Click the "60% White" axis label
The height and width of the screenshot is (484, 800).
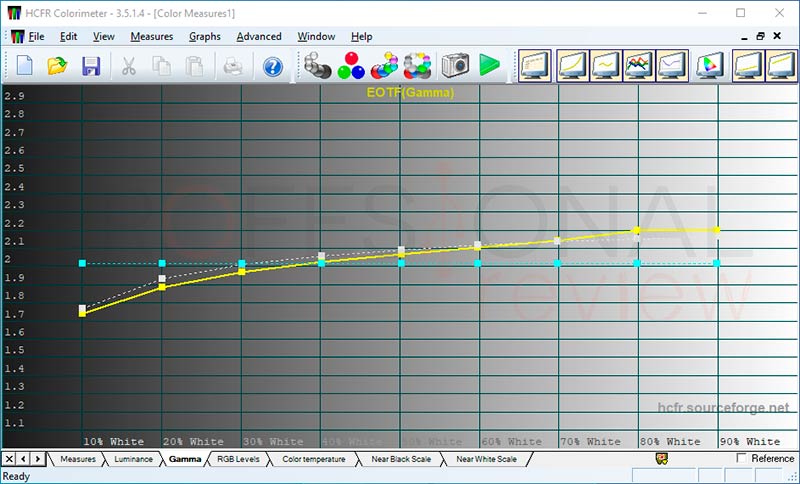(x=511, y=442)
